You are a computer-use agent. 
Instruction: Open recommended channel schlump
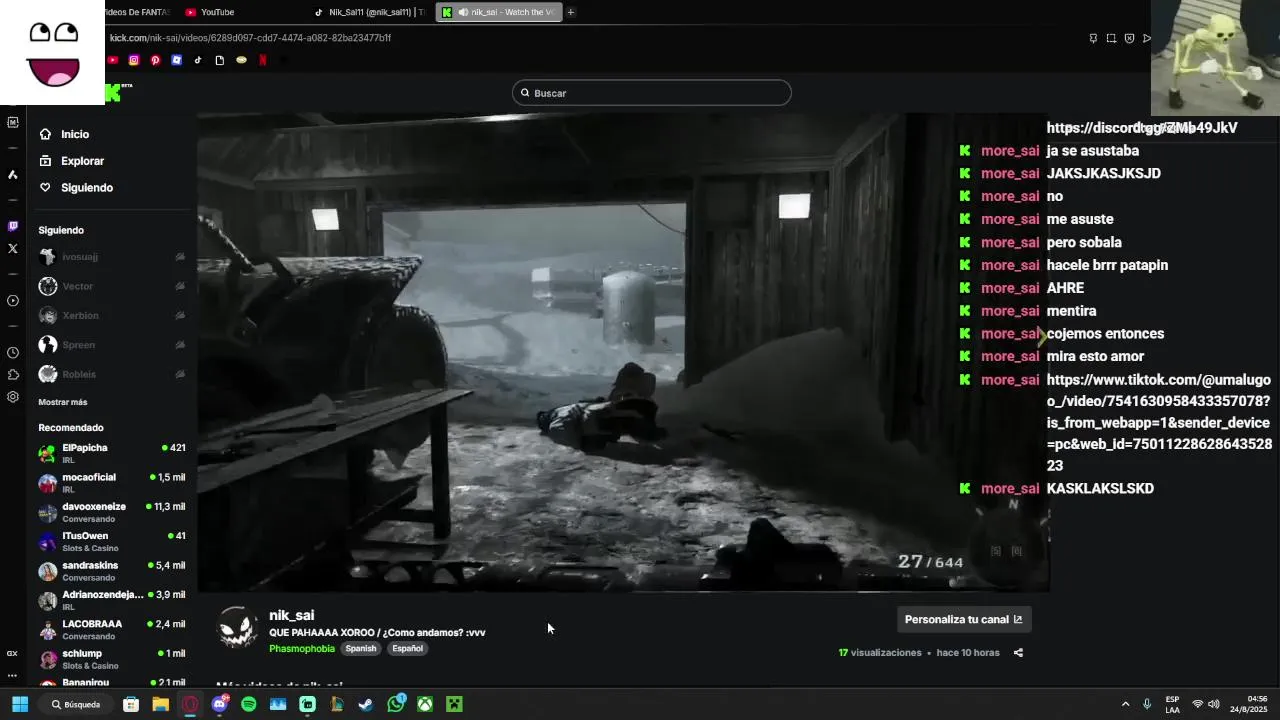(112, 659)
